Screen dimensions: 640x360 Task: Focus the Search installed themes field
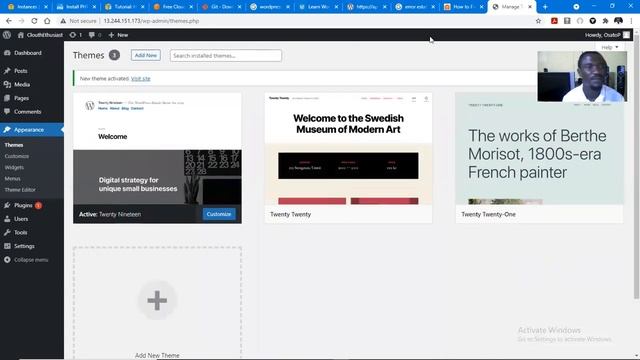click(x=226, y=56)
